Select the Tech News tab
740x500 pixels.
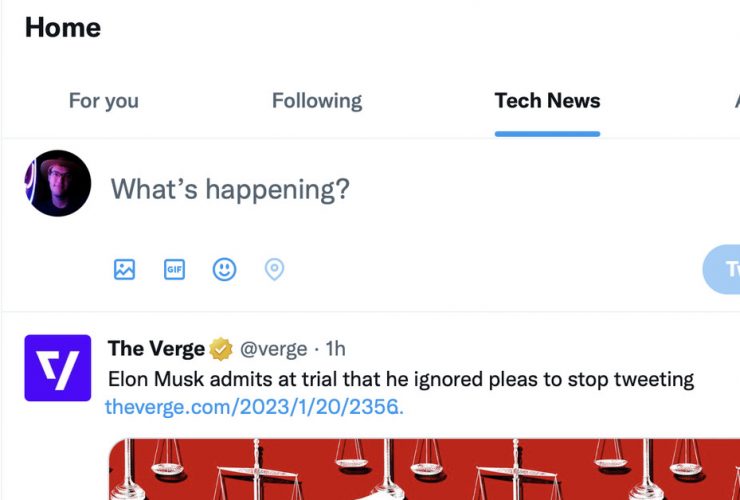coord(547,101)
